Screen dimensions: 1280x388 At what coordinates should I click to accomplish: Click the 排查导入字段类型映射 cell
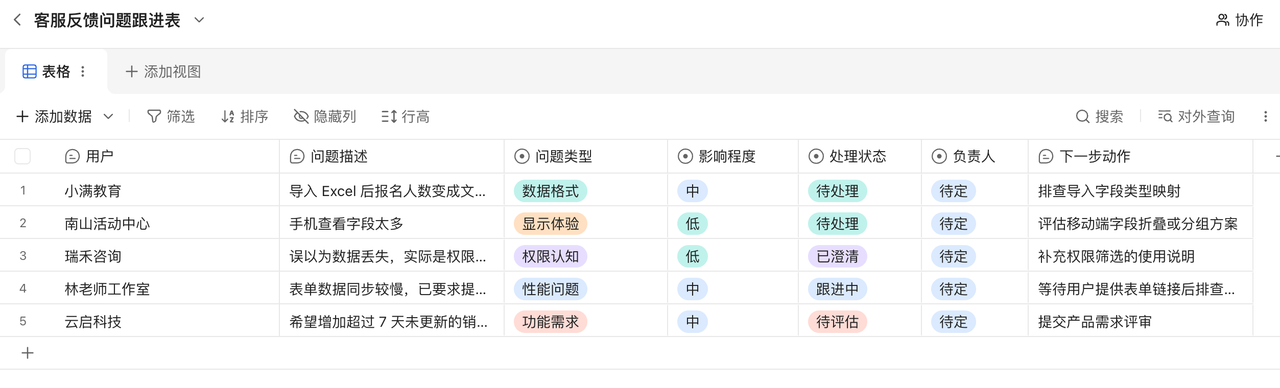1141,190
